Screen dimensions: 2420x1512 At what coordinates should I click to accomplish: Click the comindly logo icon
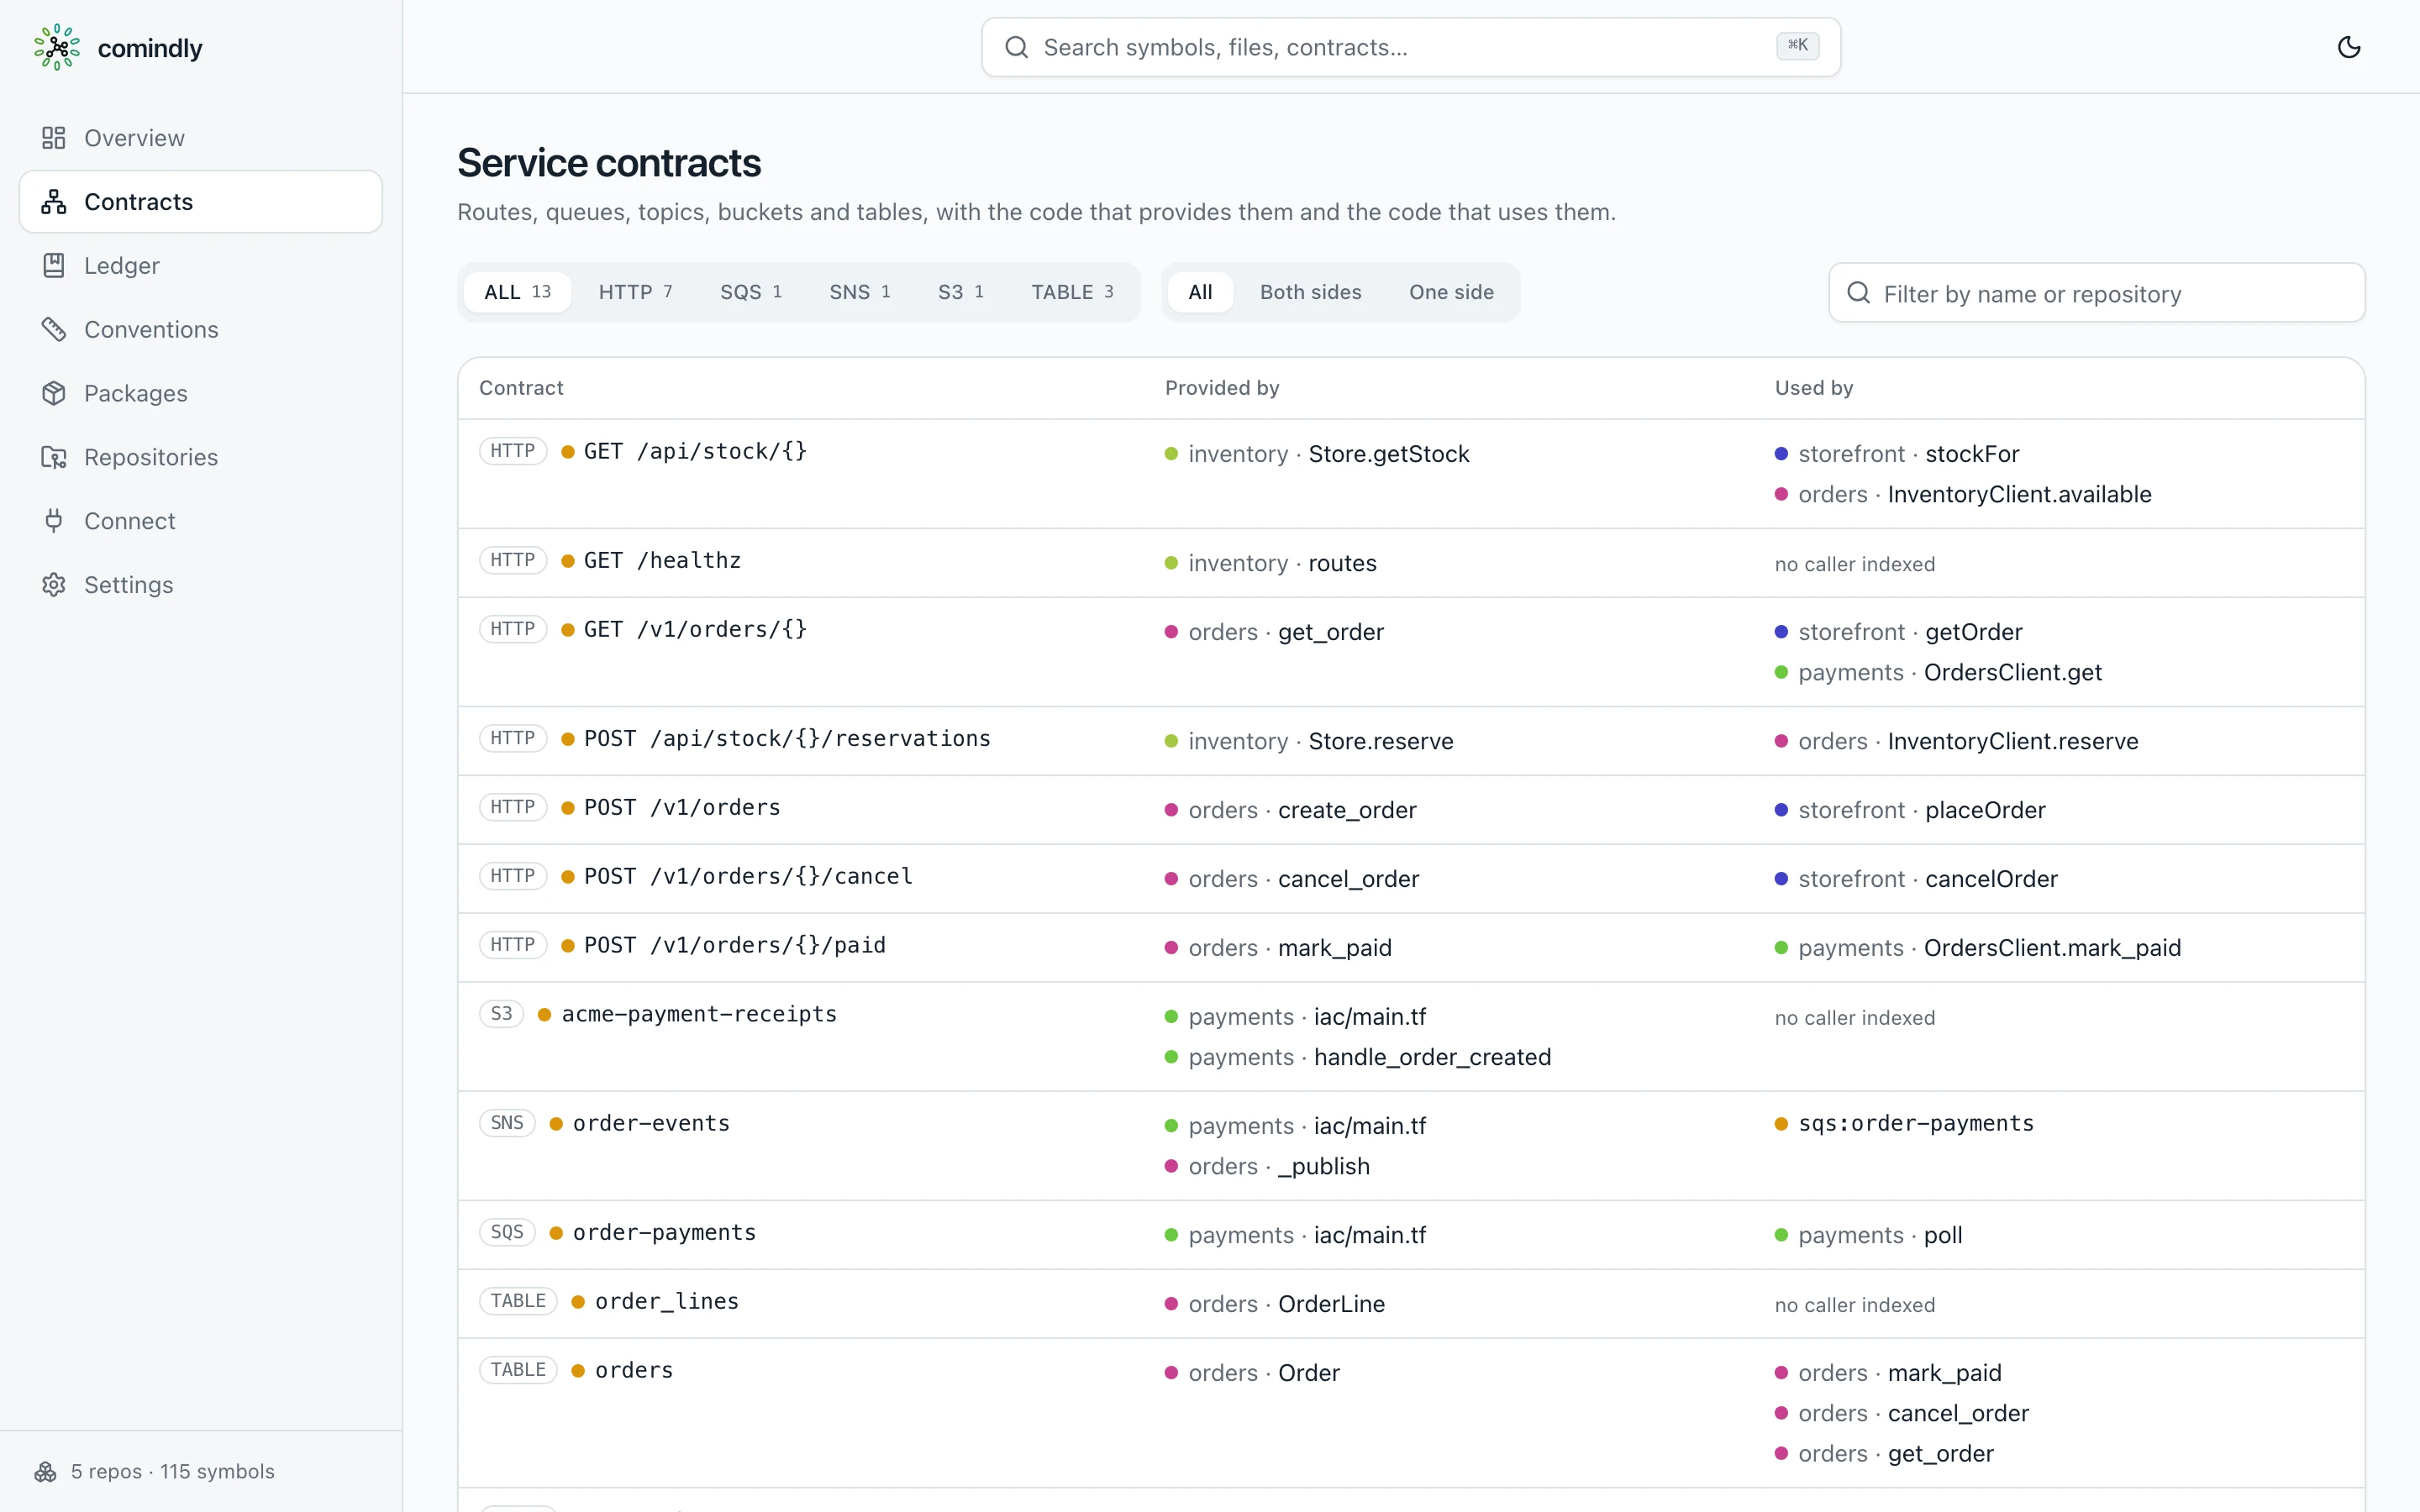[57, 47]
